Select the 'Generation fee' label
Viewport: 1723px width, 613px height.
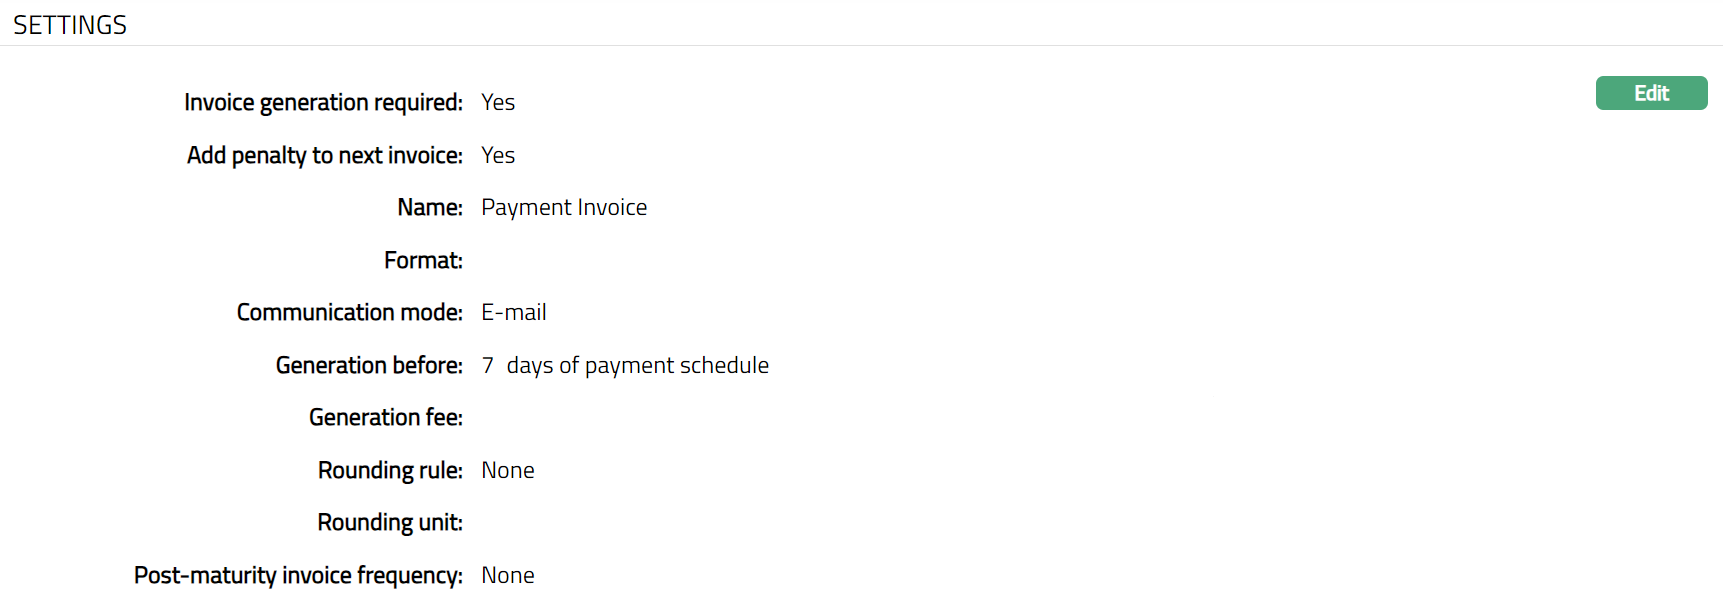(x=385, y=417)
